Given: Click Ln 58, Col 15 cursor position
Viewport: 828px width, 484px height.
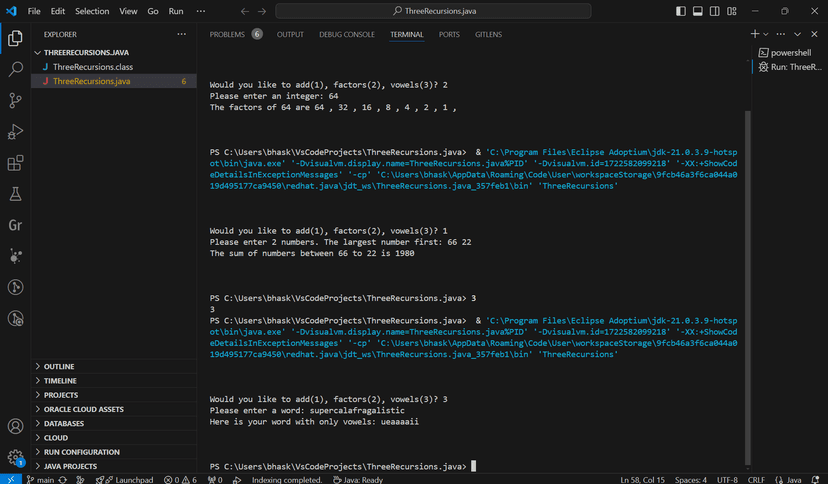Looking at the screenshot, I should pyautogui.click(x=642, y=479).
